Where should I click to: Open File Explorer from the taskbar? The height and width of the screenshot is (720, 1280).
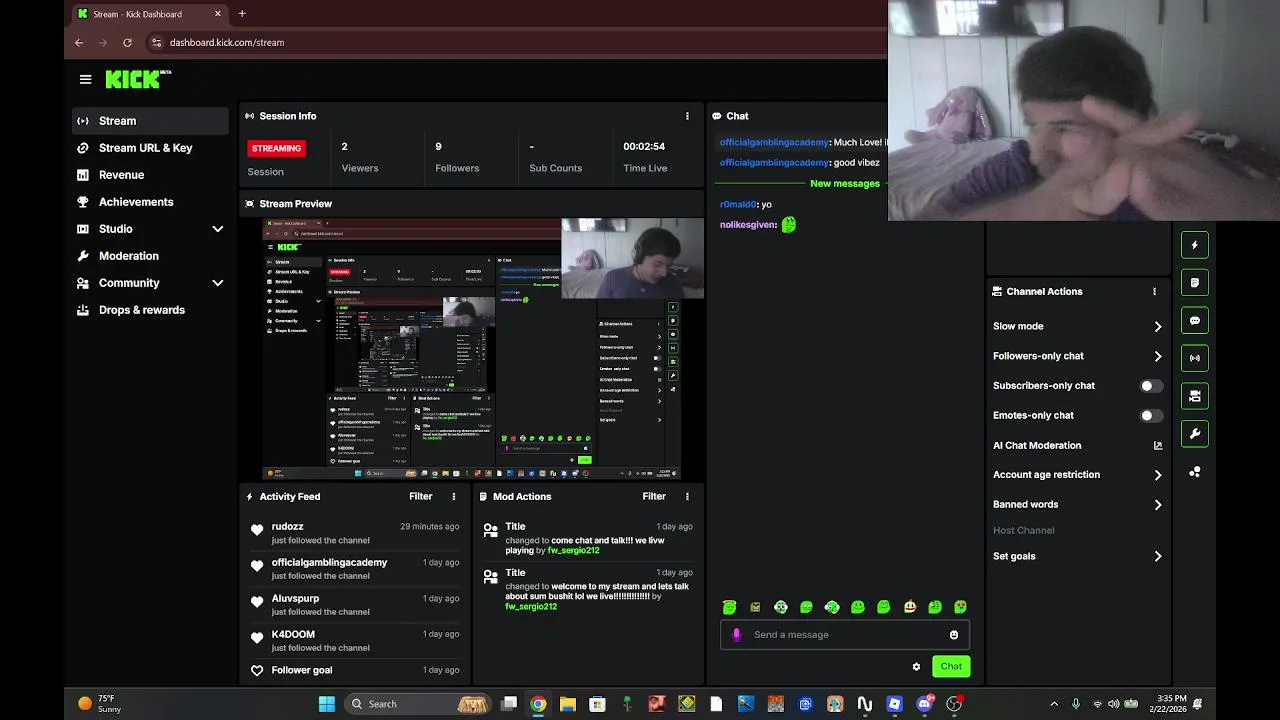point(567,704)
